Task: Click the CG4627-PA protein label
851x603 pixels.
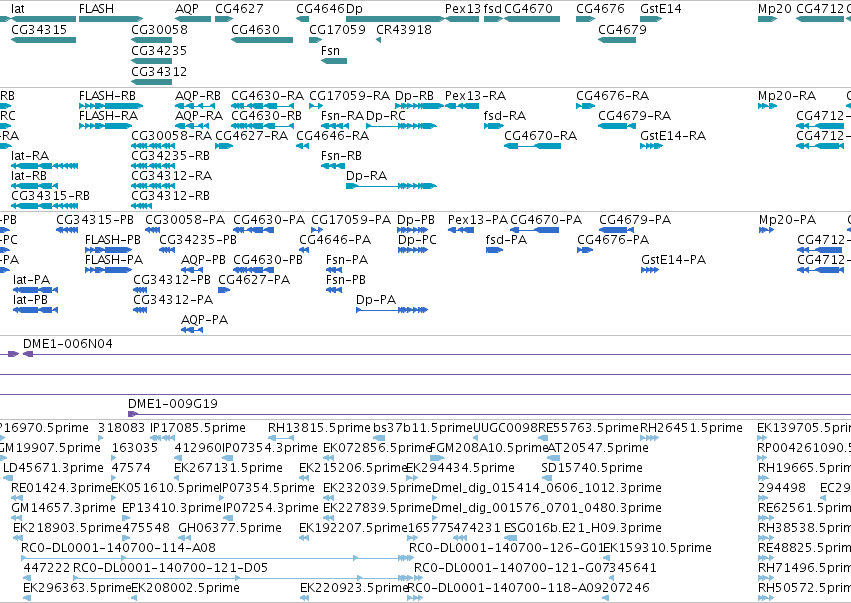Action: coord(253,280)
